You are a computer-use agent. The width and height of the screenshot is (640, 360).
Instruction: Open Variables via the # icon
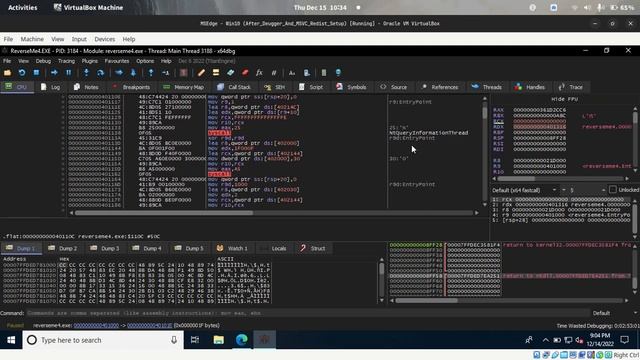click(x=274, y=73)
